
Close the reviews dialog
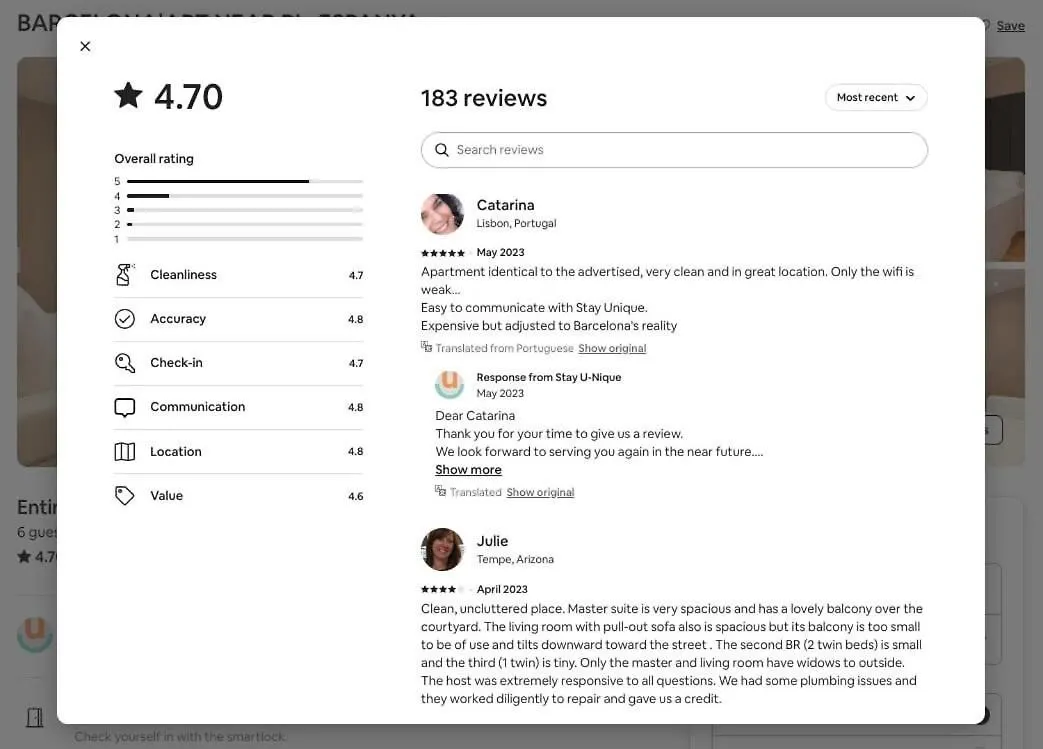[85, 47]
